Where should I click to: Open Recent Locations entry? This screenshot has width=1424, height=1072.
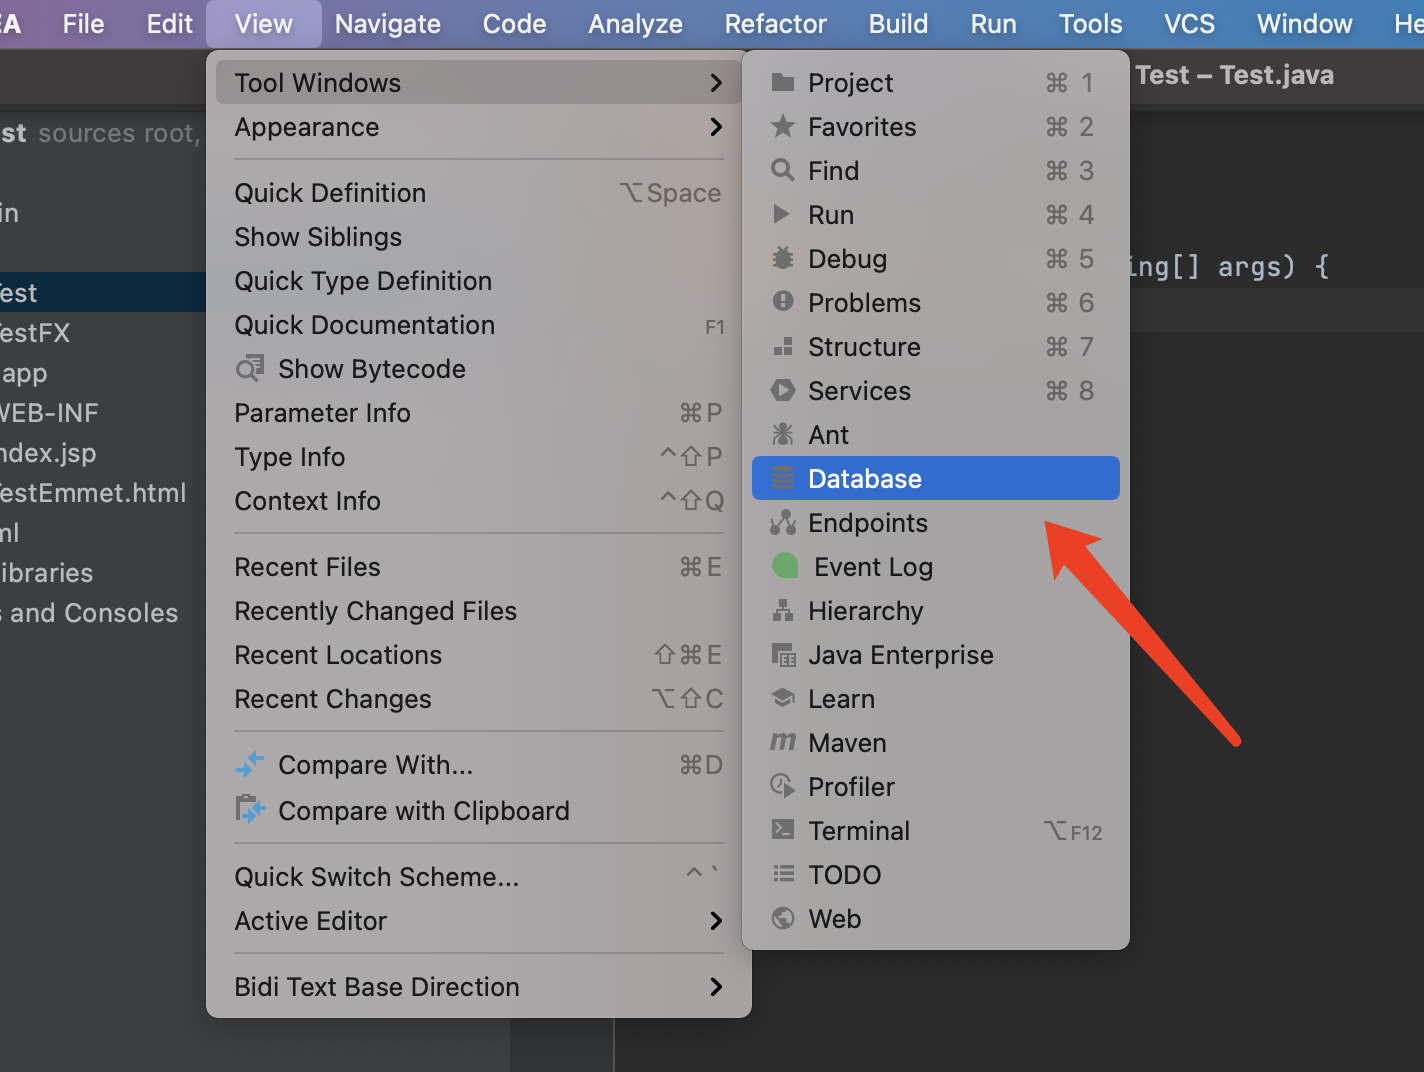(479, 655)
